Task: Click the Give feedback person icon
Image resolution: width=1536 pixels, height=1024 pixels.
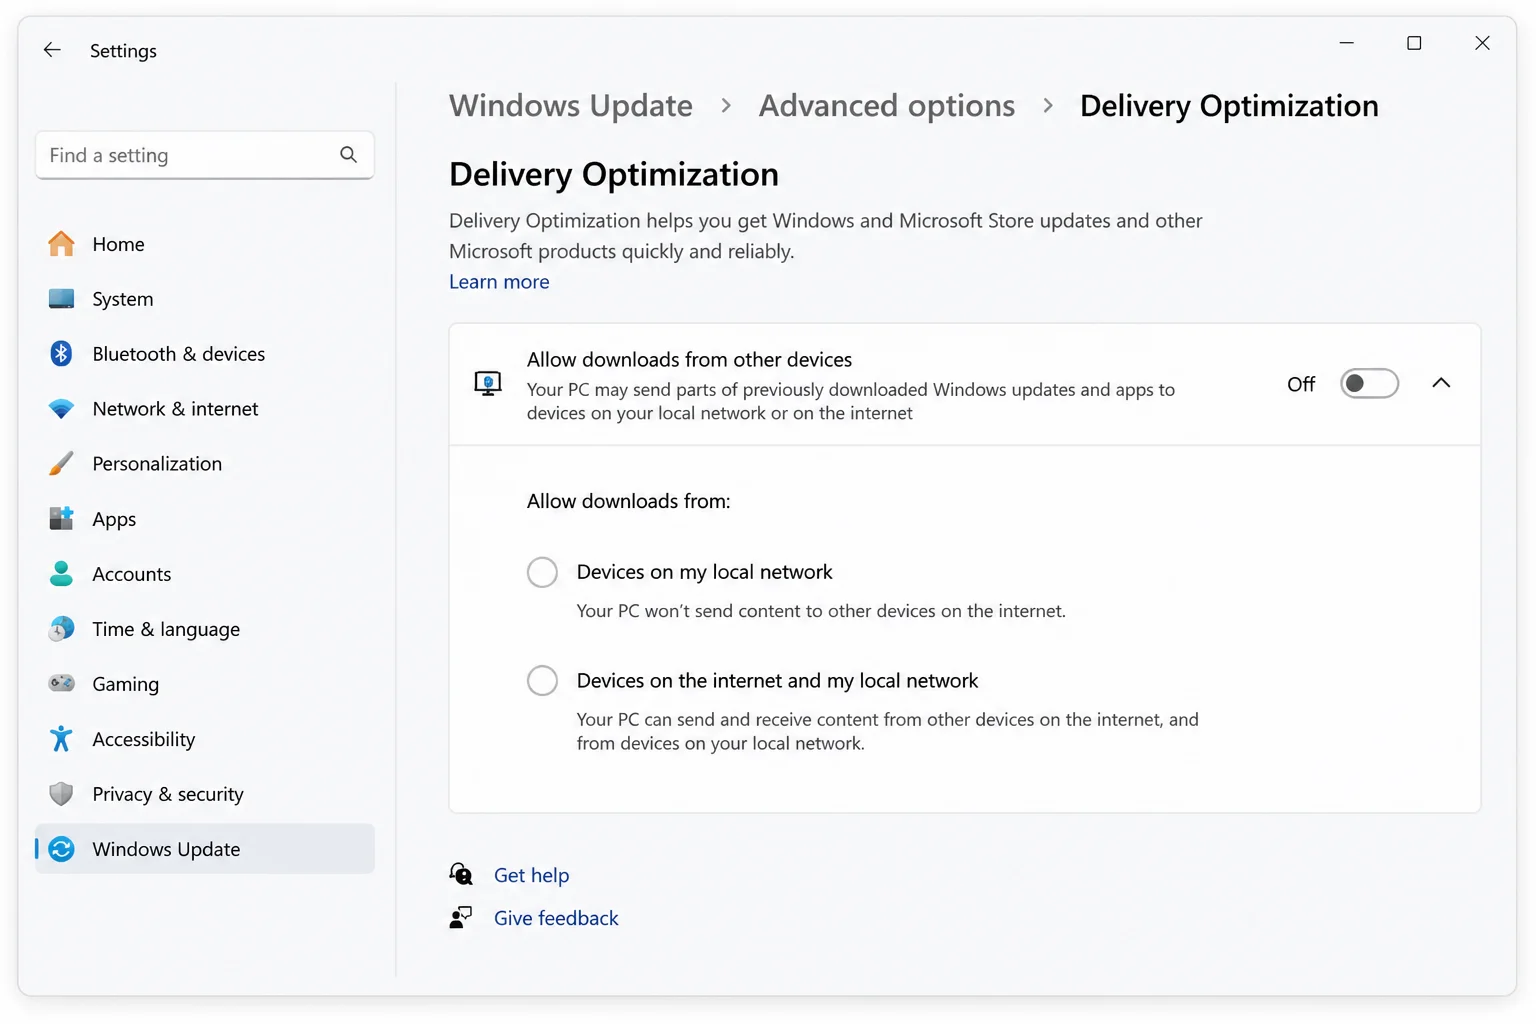Action: point(461,918)
